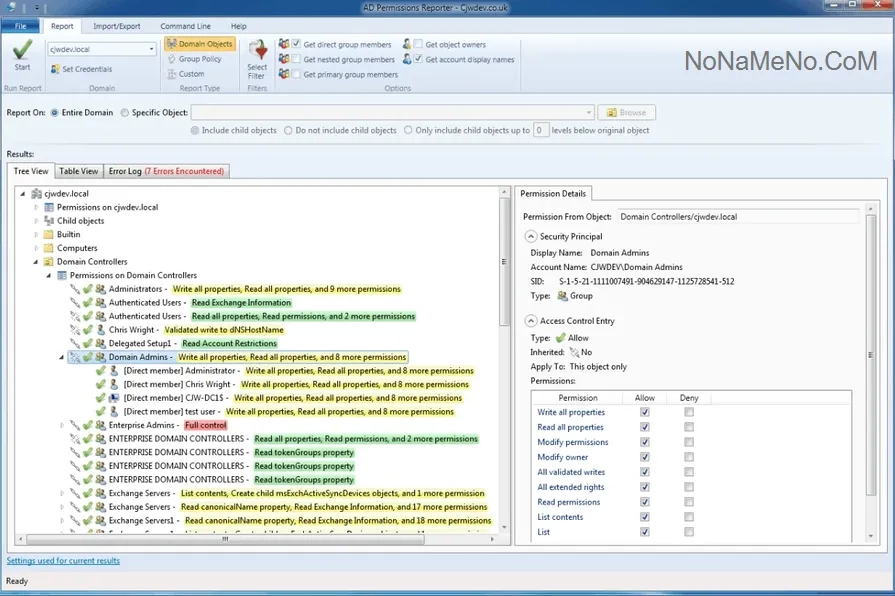Expand the Enterprise Admins tree node
The width and height of the screenshot is (895, 596).
click(x=62, y=425)
